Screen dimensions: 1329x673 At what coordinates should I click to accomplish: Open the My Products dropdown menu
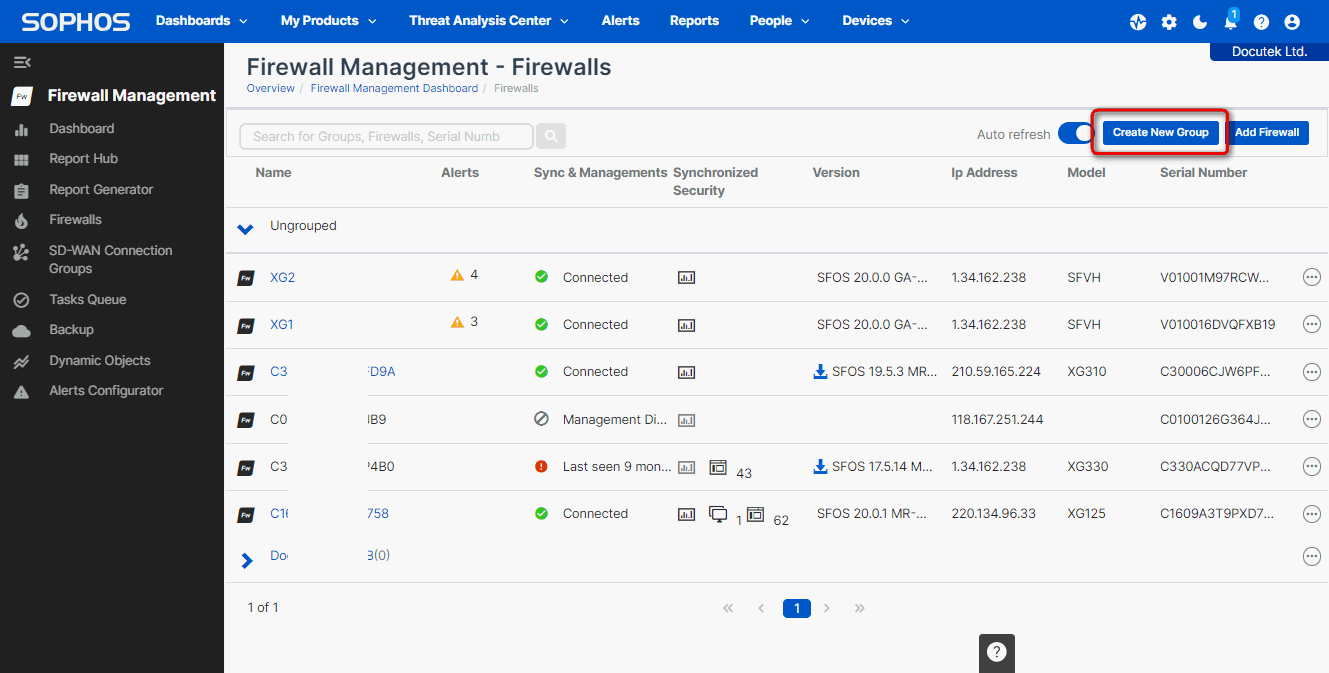tap(329, 21)
